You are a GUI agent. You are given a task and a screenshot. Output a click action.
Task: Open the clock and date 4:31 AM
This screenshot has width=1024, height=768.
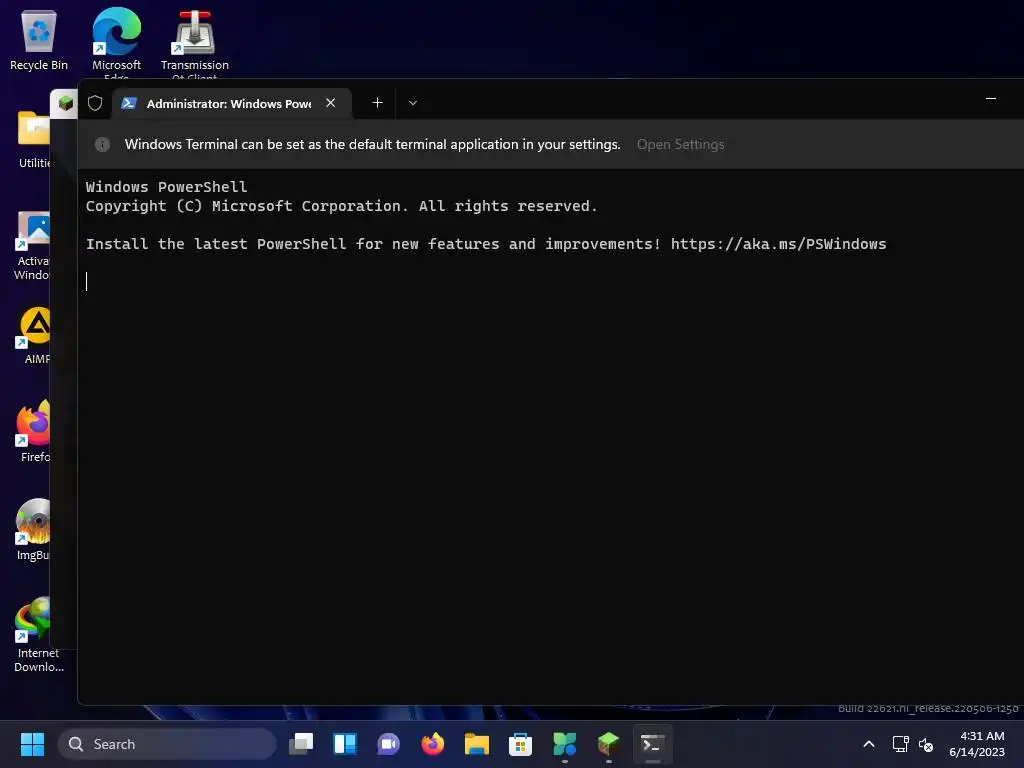click(x=977, y=744)
